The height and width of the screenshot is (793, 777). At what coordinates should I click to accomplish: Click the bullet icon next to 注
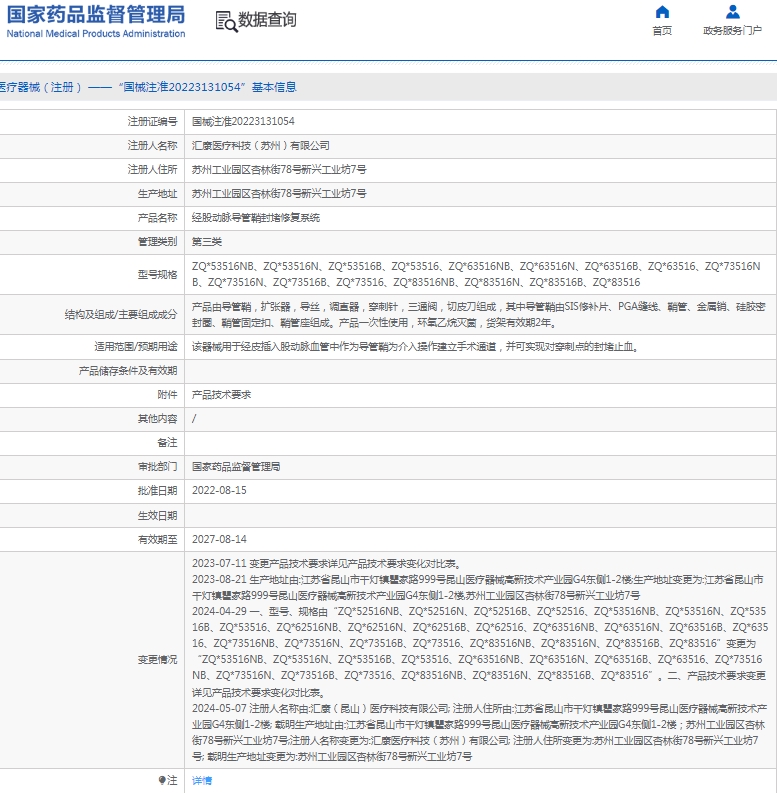[161, 780]
